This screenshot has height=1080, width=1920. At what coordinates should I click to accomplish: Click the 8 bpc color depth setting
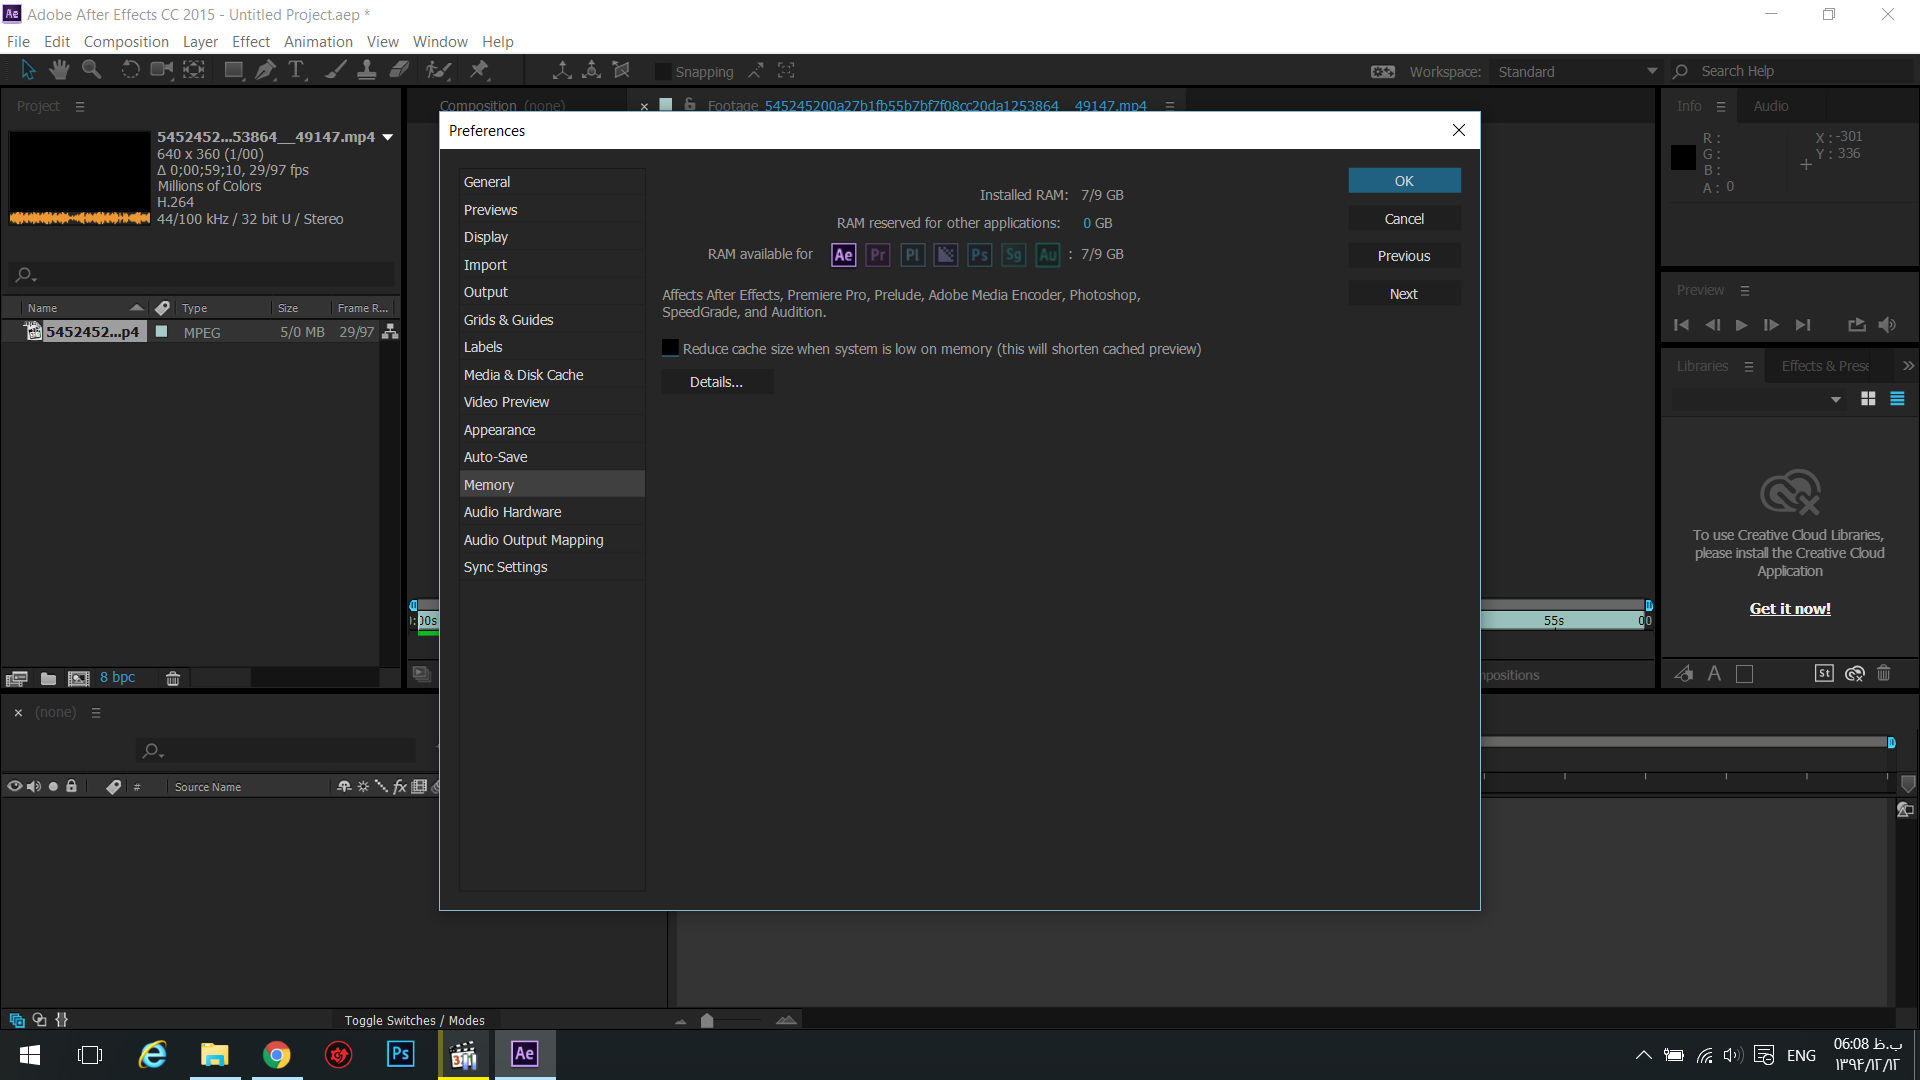point(117,678)
